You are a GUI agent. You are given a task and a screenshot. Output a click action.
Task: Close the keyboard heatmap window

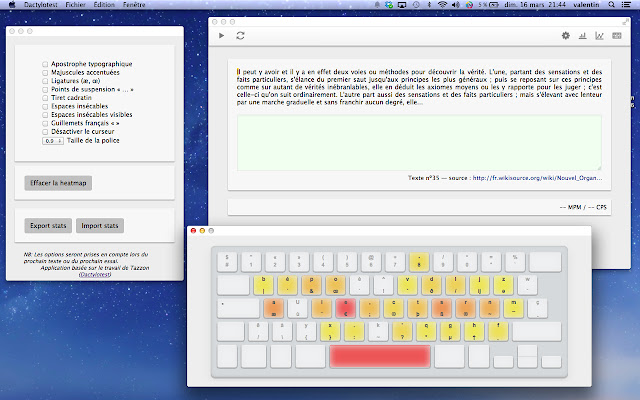pos(193,231)
